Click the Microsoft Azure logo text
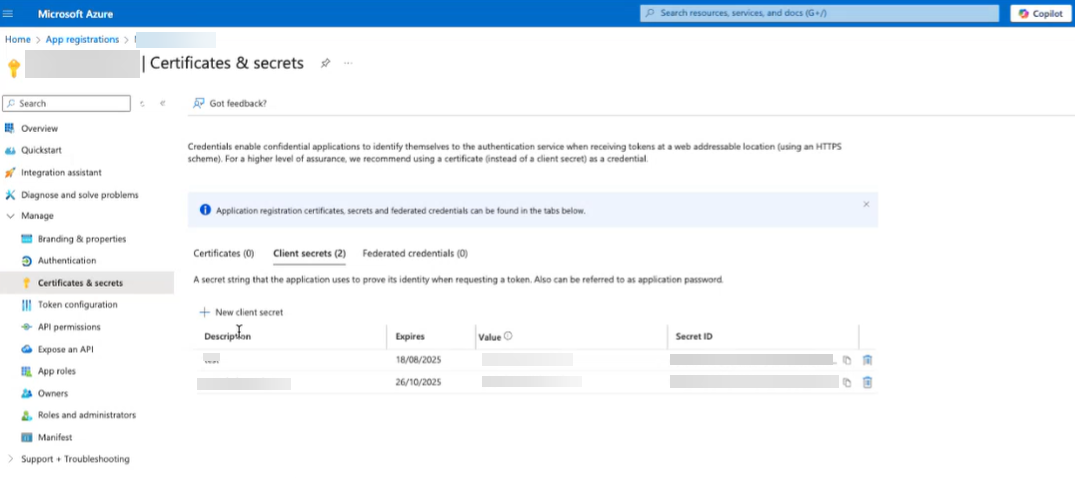The width and height of the screenshot is (1075, 478). (75, 14)
